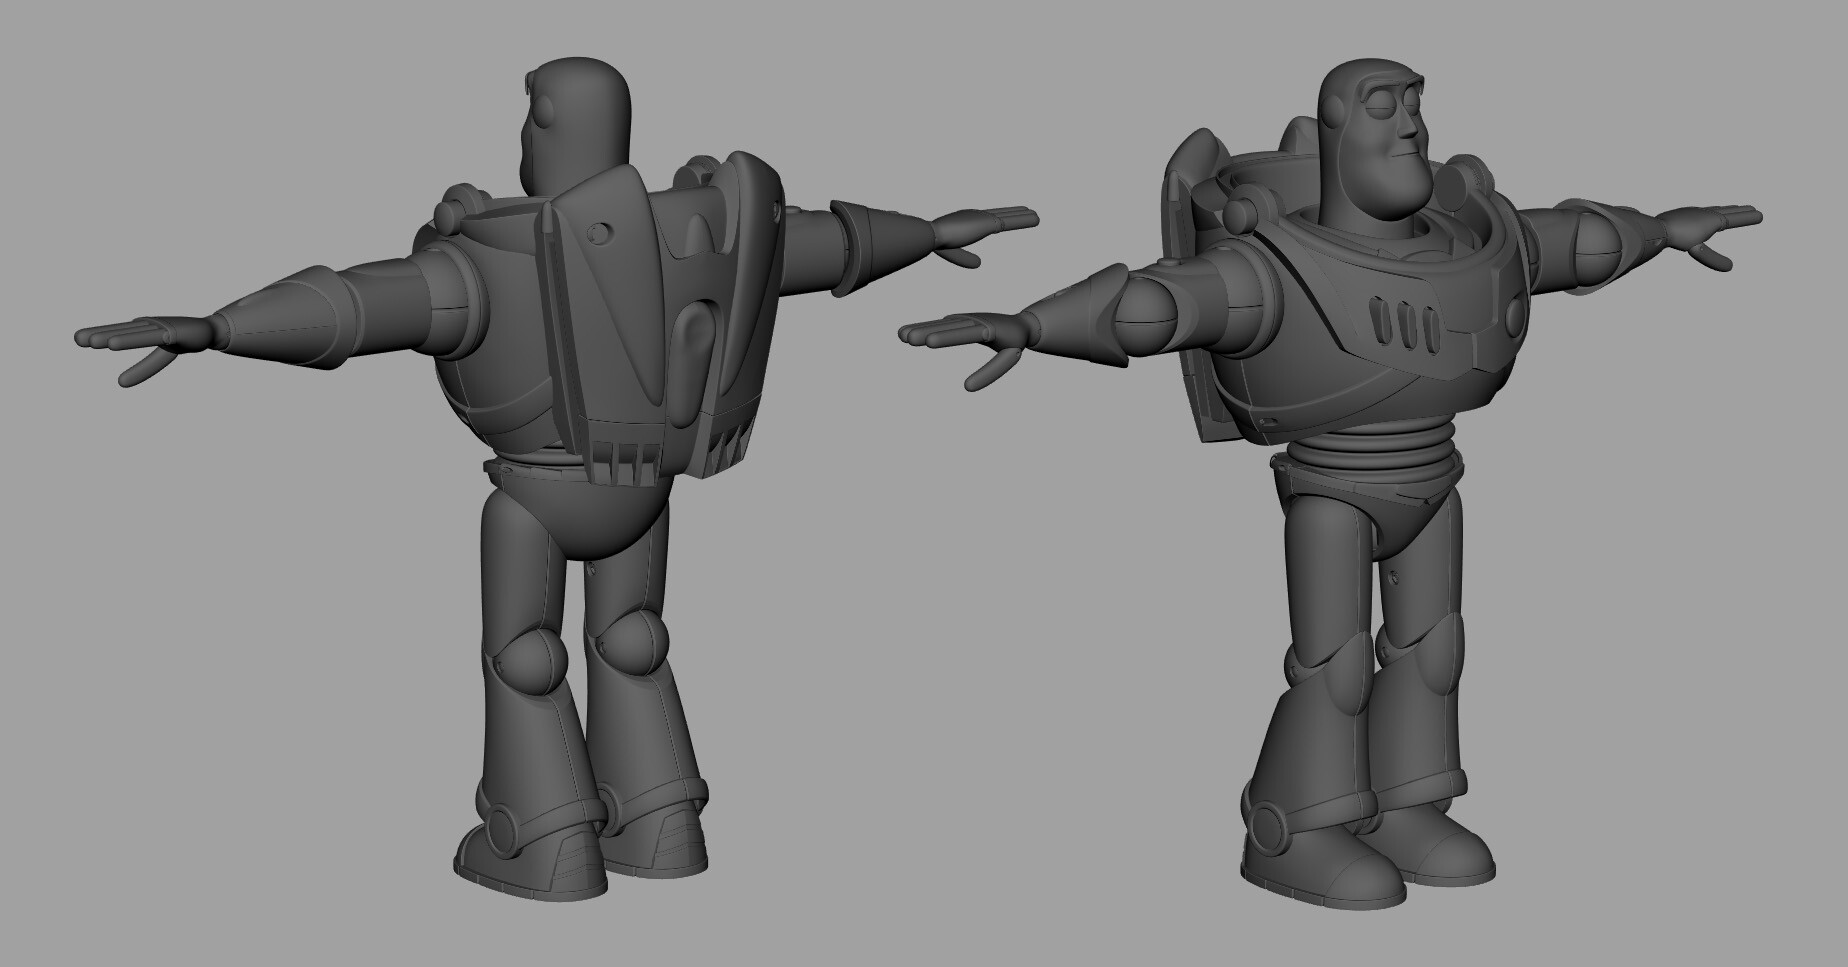
Task: Select the back-view character model's jetpack
Action: 660,320
